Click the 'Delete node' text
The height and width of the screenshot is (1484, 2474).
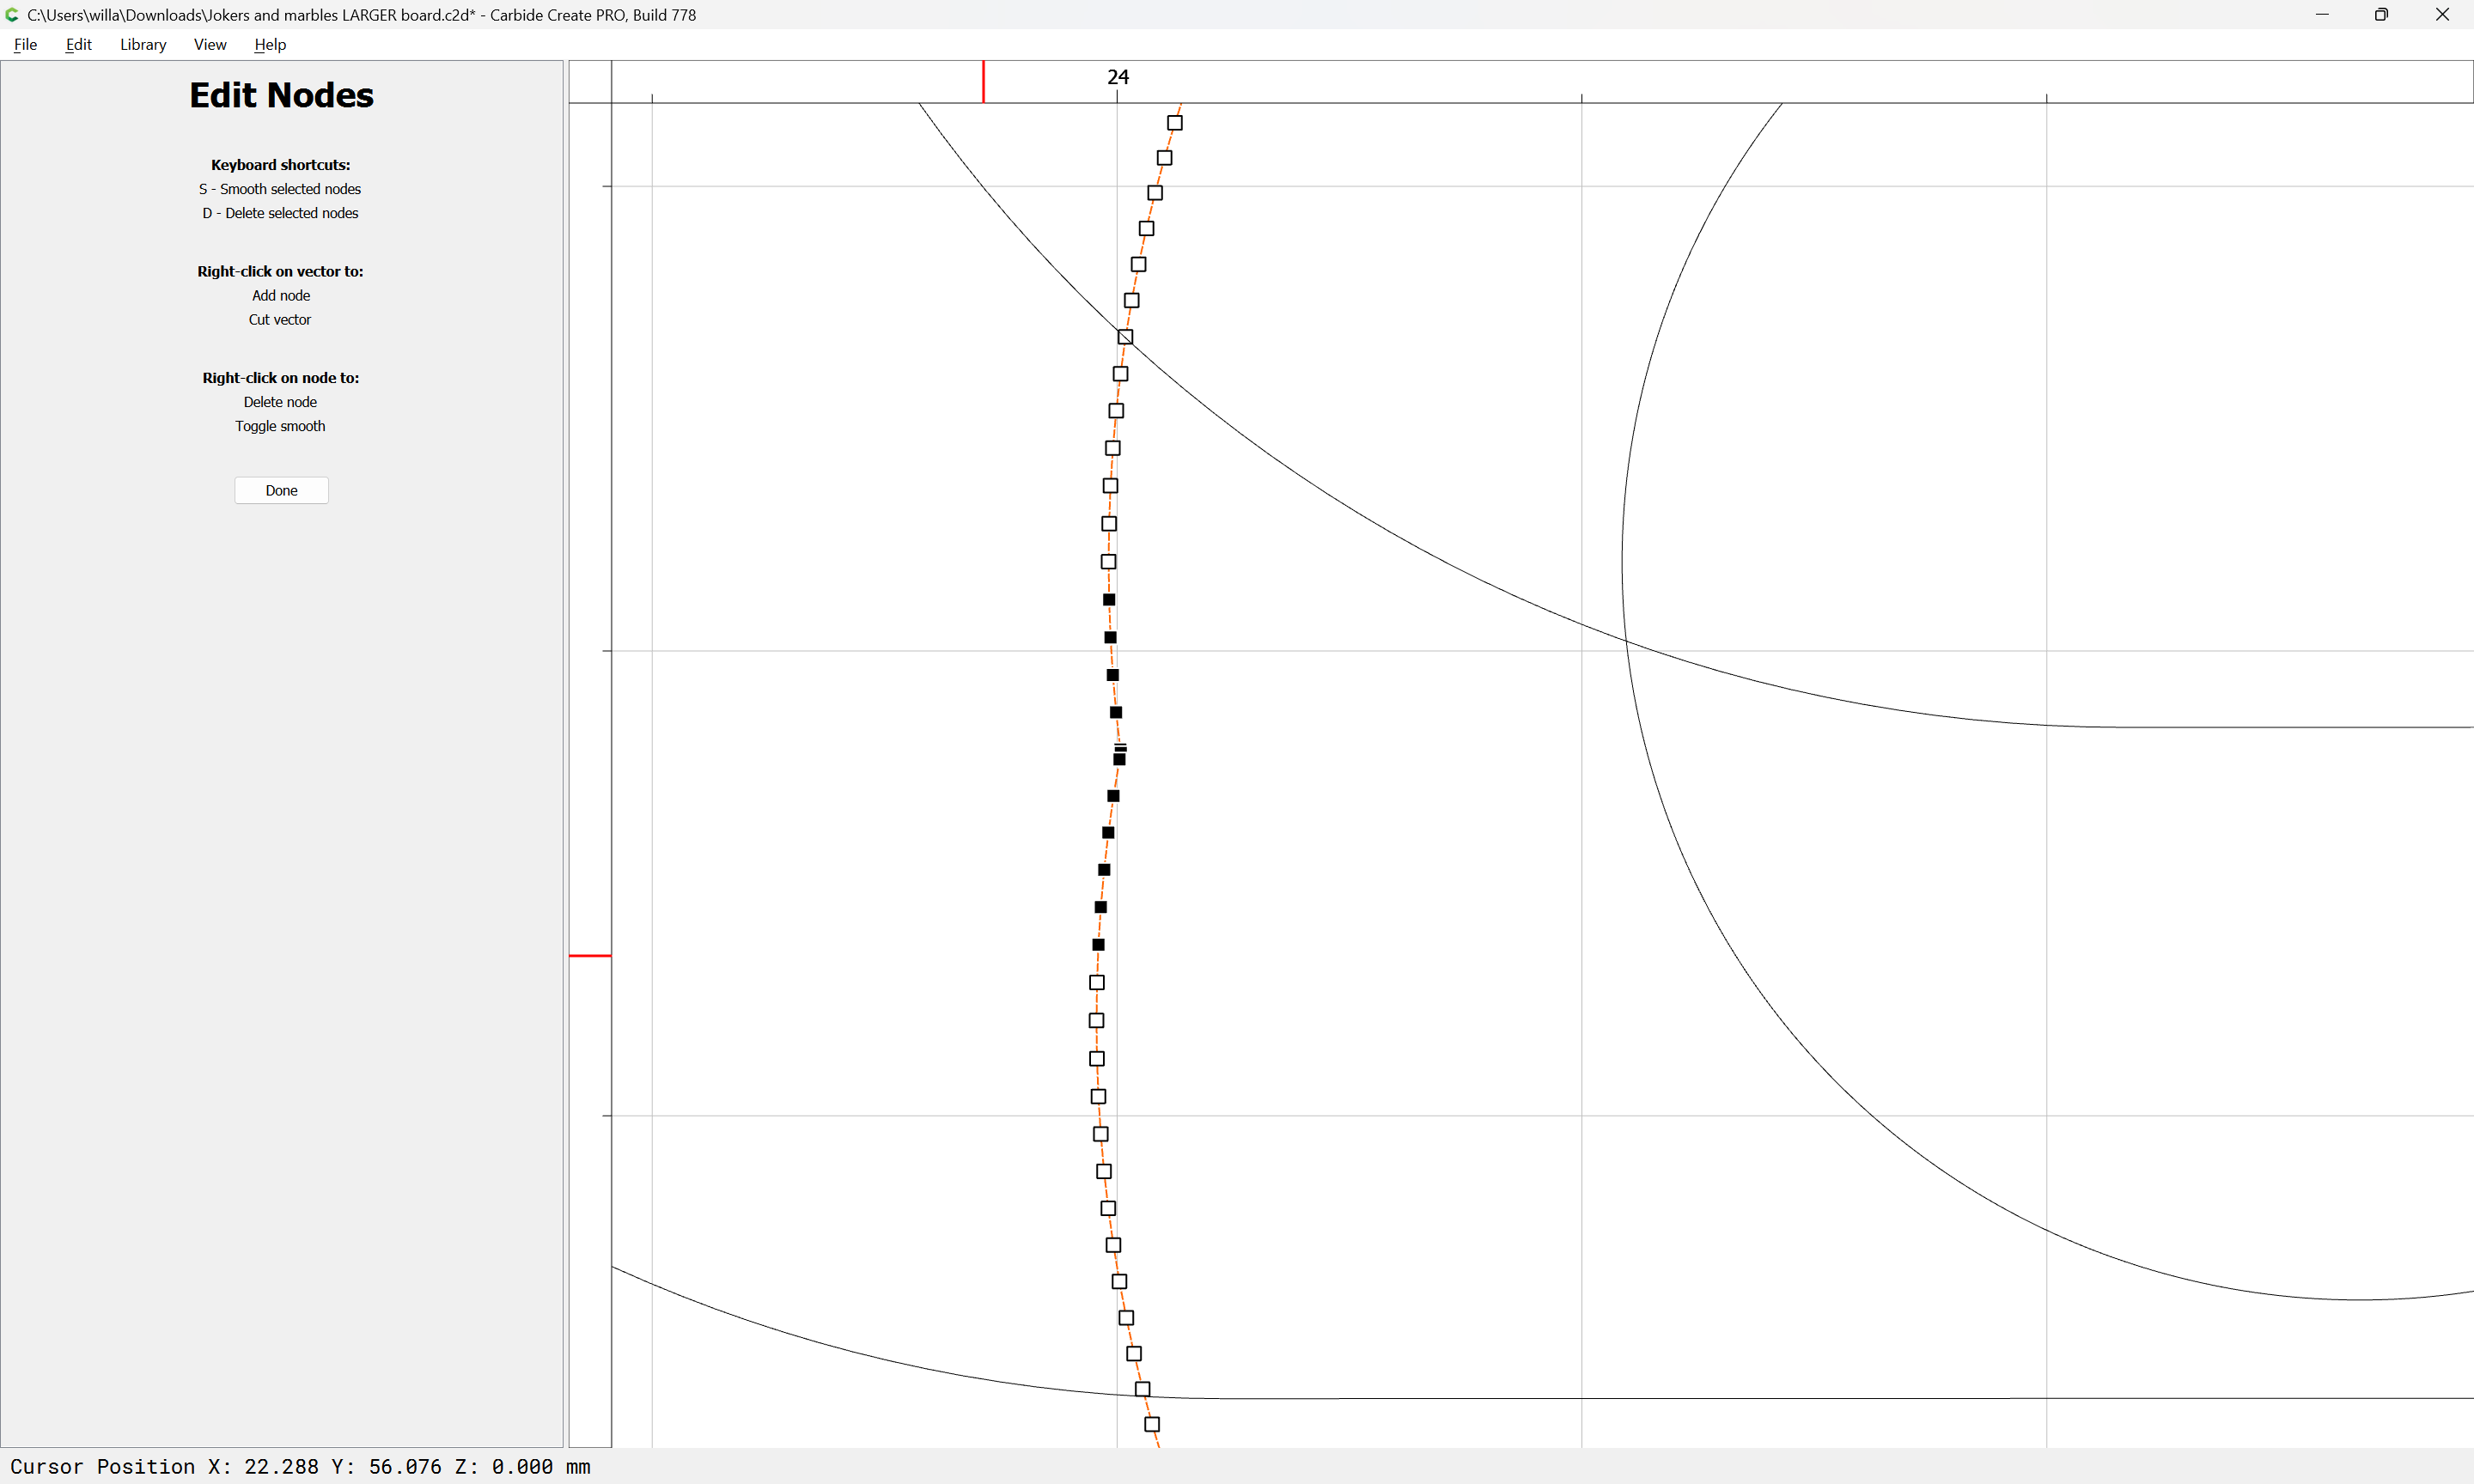pos(280,402)
